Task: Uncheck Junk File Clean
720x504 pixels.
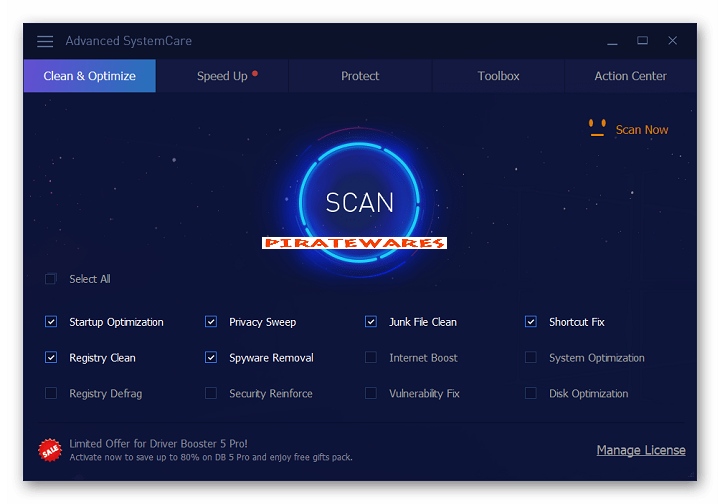Action: click(371, 322)
